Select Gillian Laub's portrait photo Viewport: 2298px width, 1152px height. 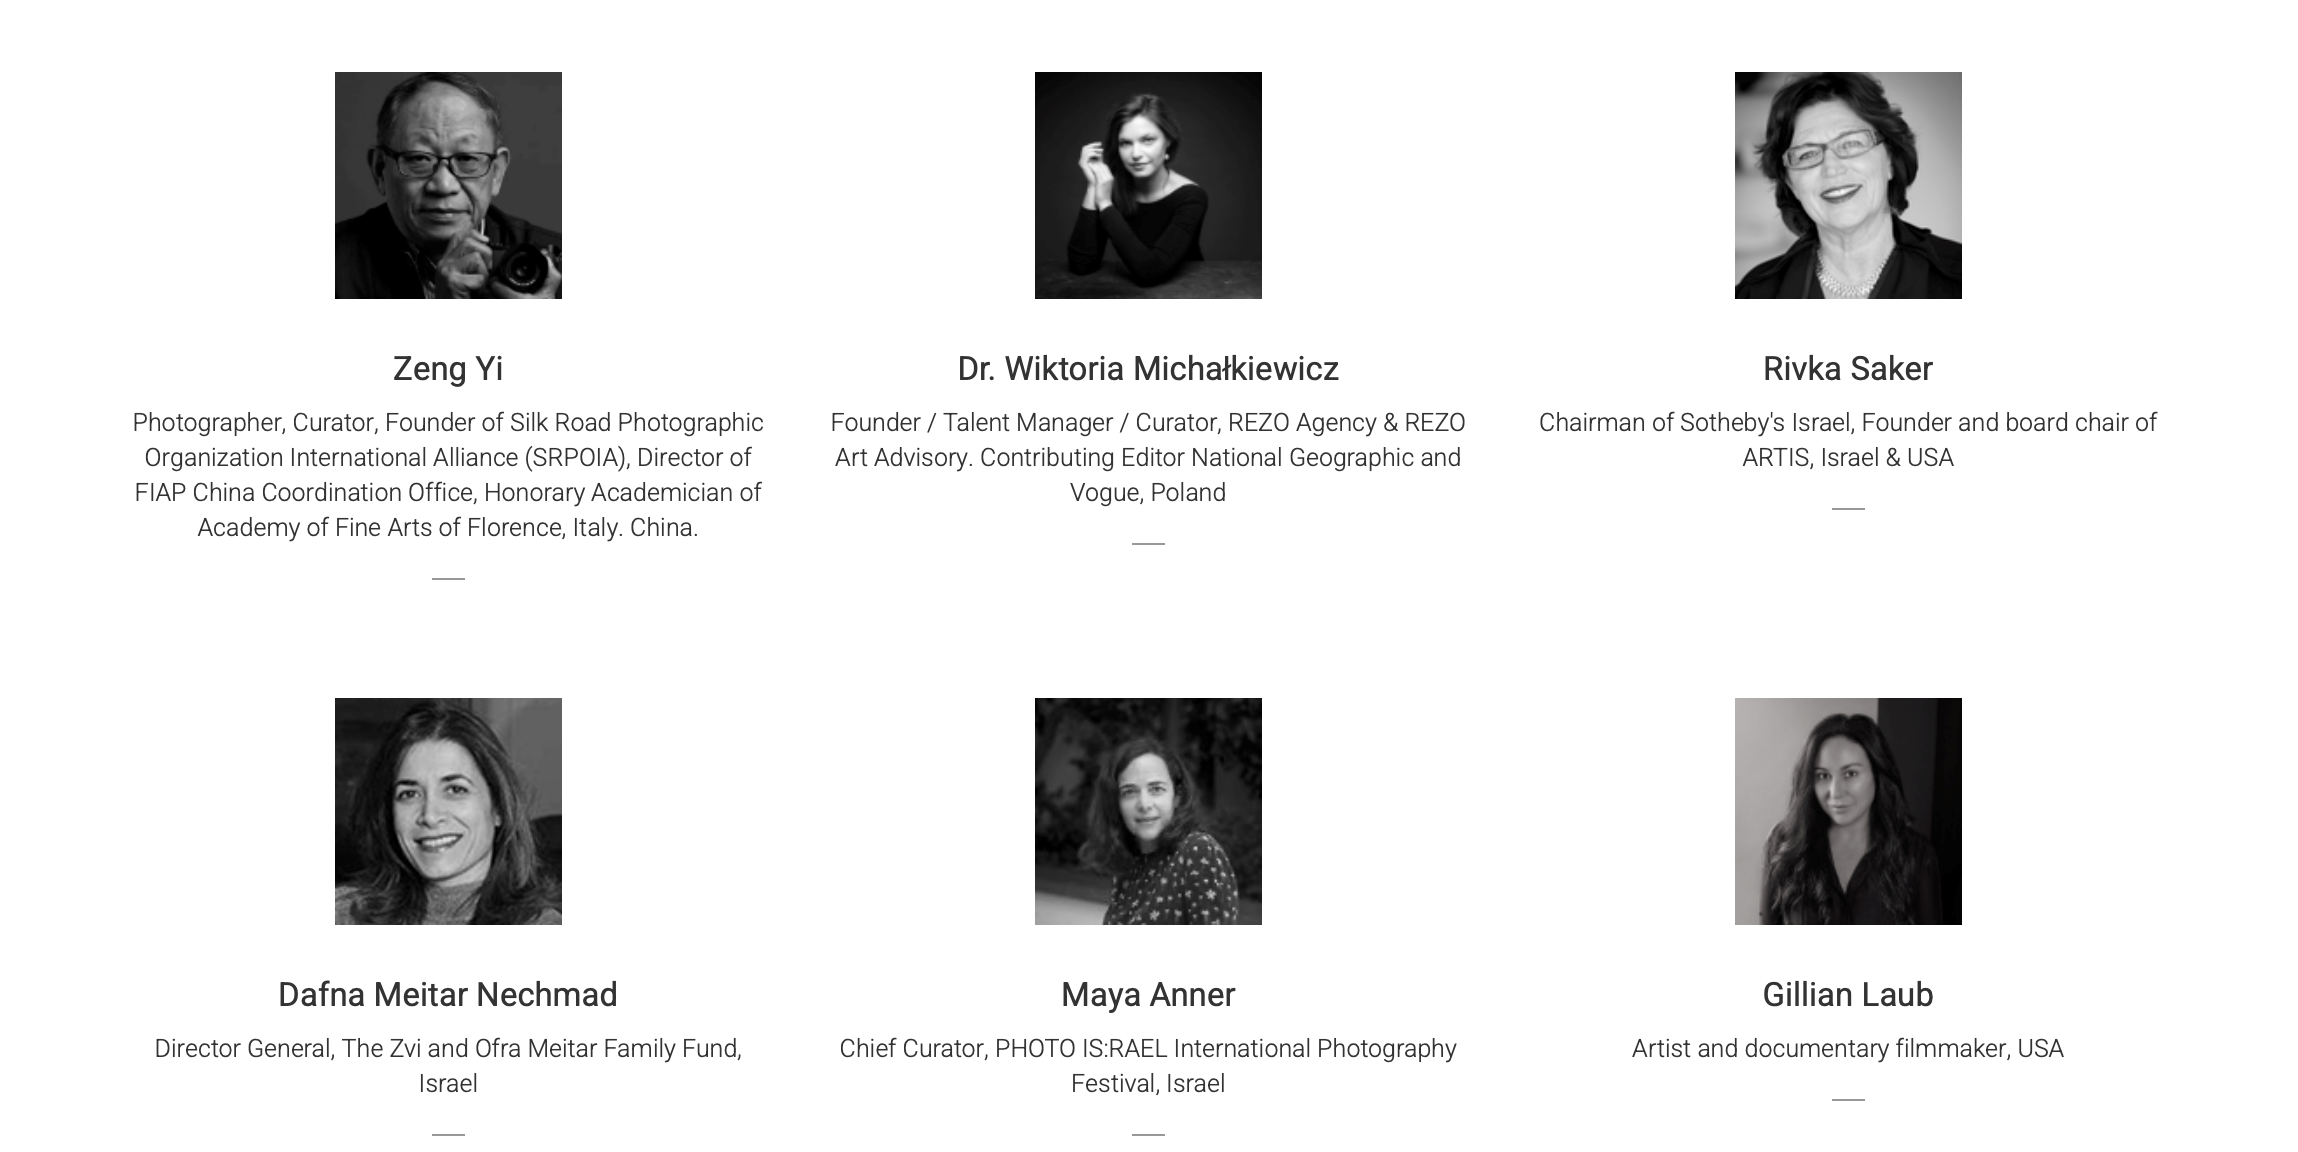click(1848, 811)
